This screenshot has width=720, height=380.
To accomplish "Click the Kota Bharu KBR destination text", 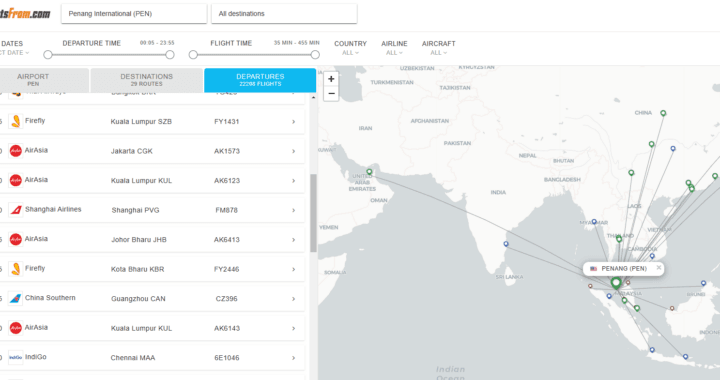I will (x=137, y=269).
